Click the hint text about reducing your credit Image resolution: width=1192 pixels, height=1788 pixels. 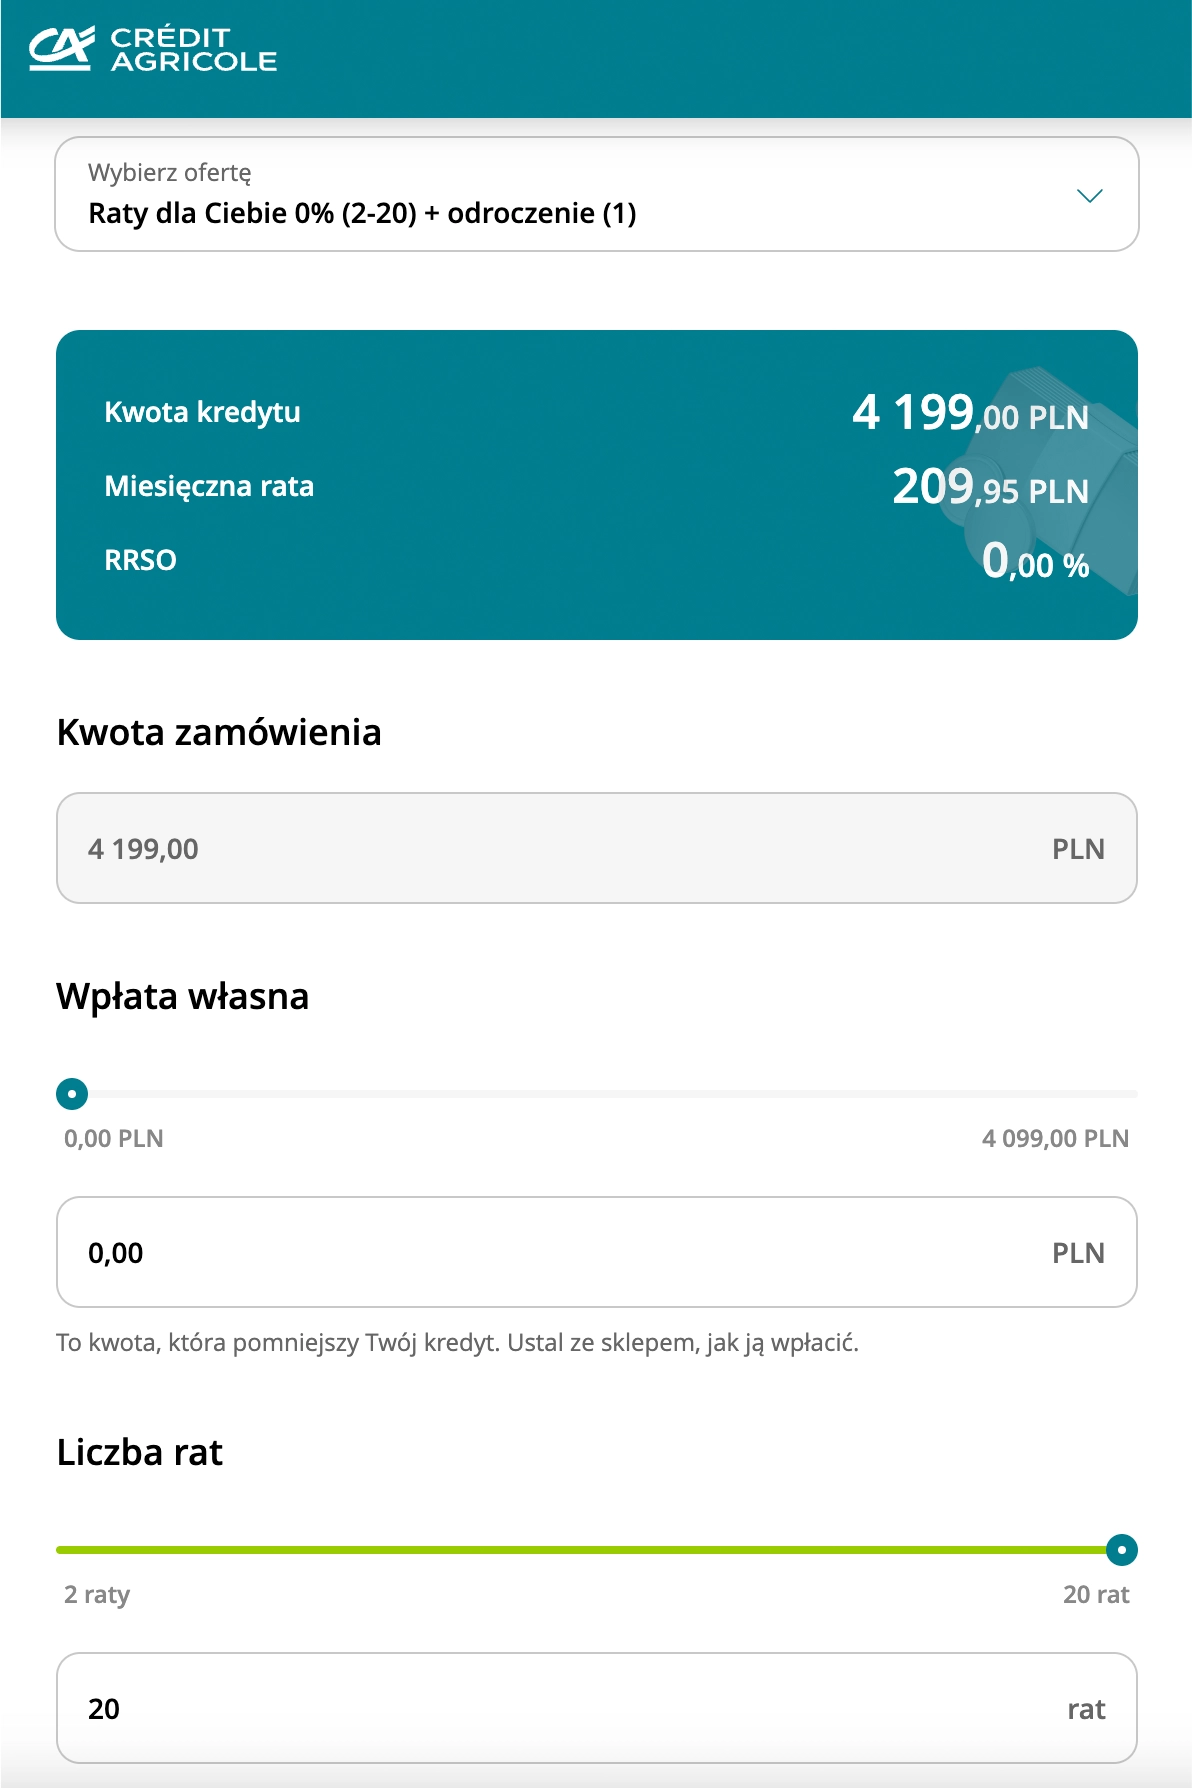point(458,1341)
